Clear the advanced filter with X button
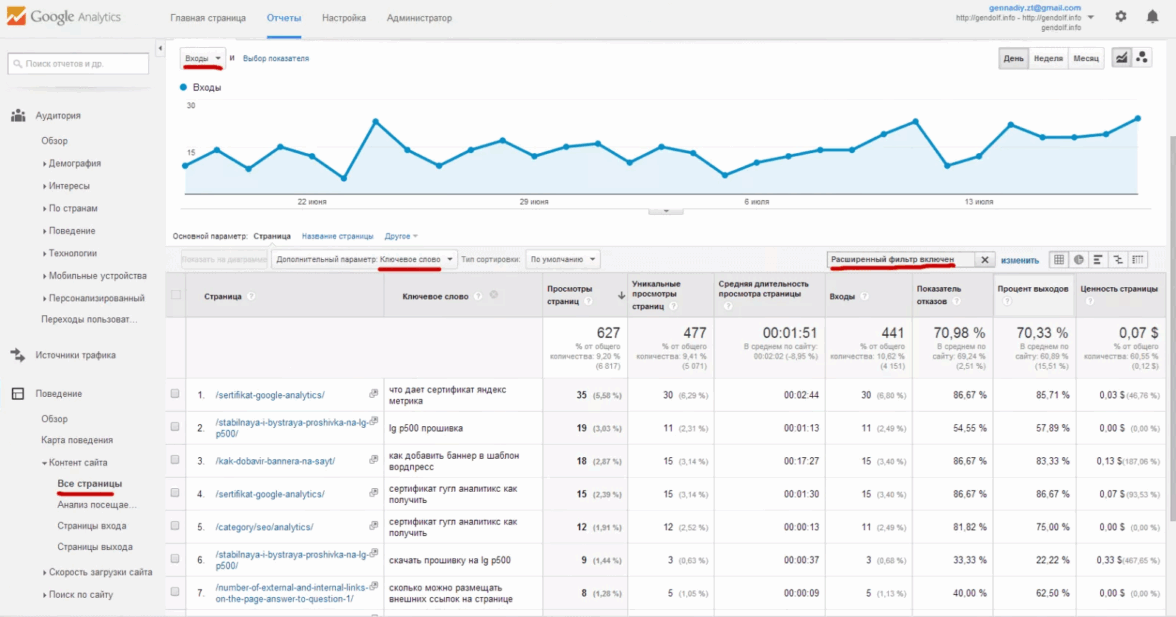The height and width of the screenshot is (617, 1176). 984,260
